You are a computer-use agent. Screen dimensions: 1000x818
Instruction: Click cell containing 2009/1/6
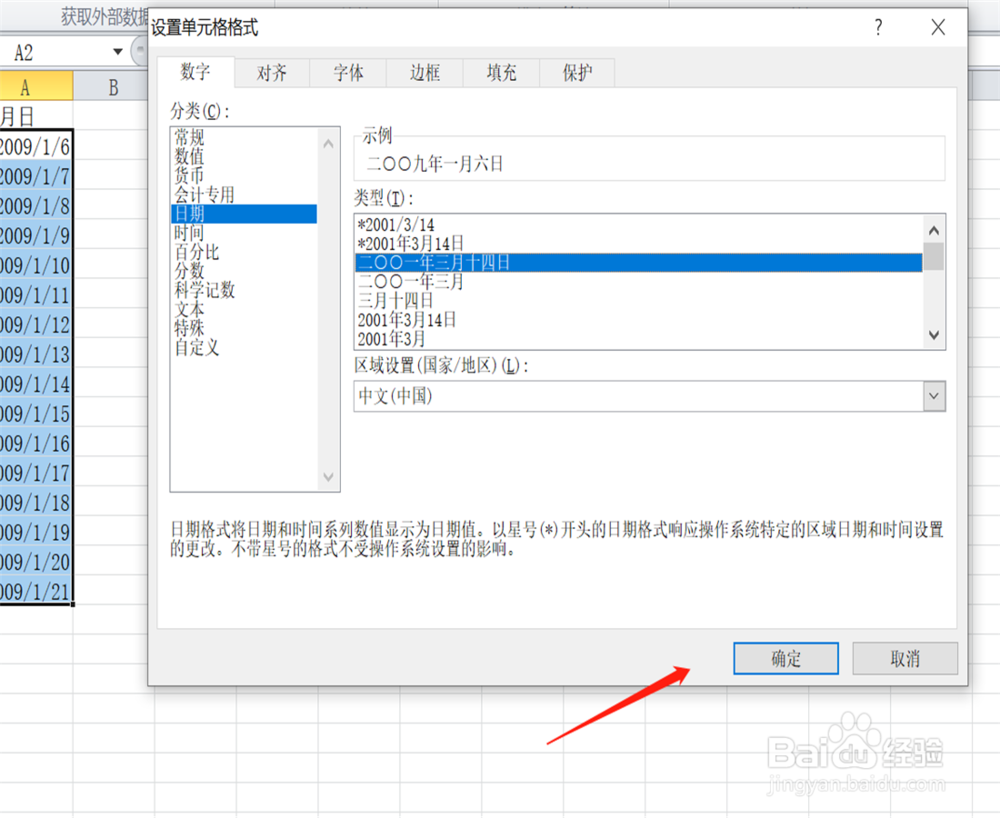pos(36,146)
